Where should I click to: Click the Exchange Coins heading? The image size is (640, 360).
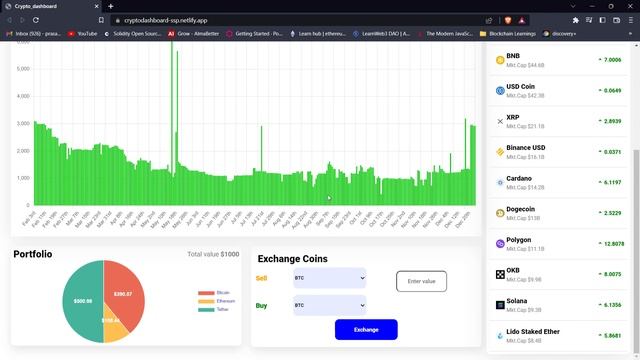292,259
